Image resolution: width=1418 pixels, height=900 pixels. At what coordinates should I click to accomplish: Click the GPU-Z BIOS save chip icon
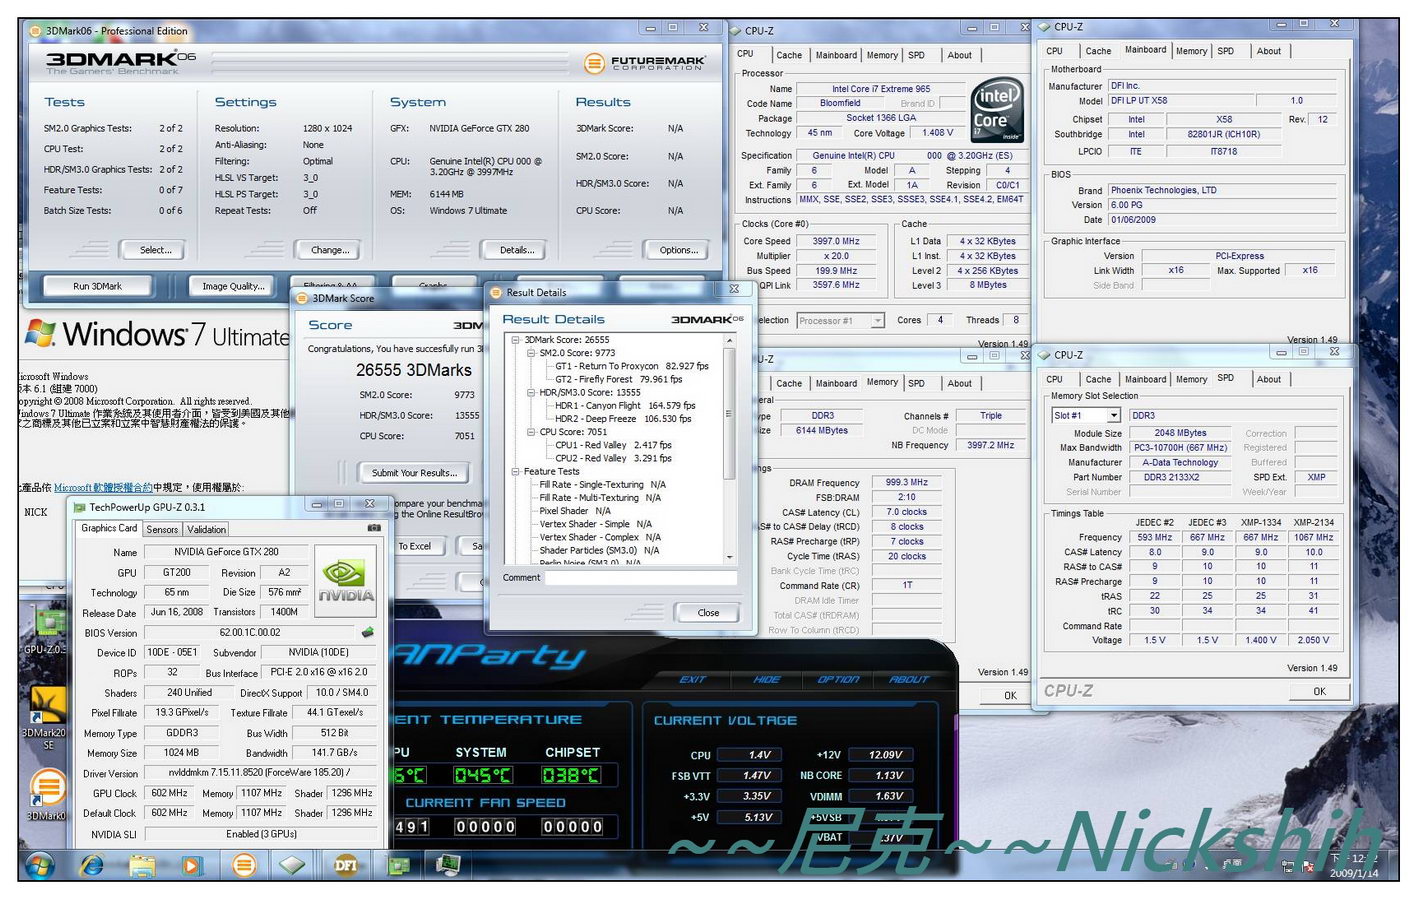tap(367, 632)
